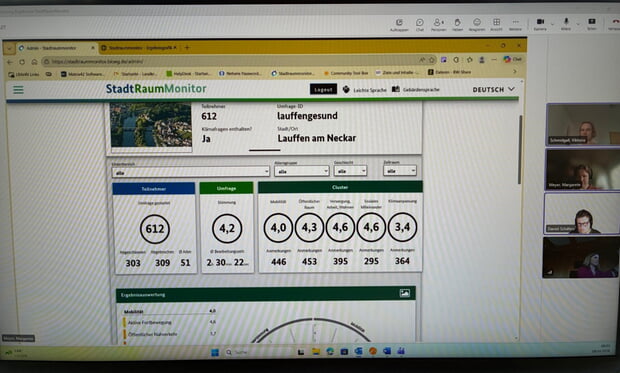This screenshot has height=373, width=620.
Task: Open camera options dropdown arrow in Teams
Action: point(552,25)
